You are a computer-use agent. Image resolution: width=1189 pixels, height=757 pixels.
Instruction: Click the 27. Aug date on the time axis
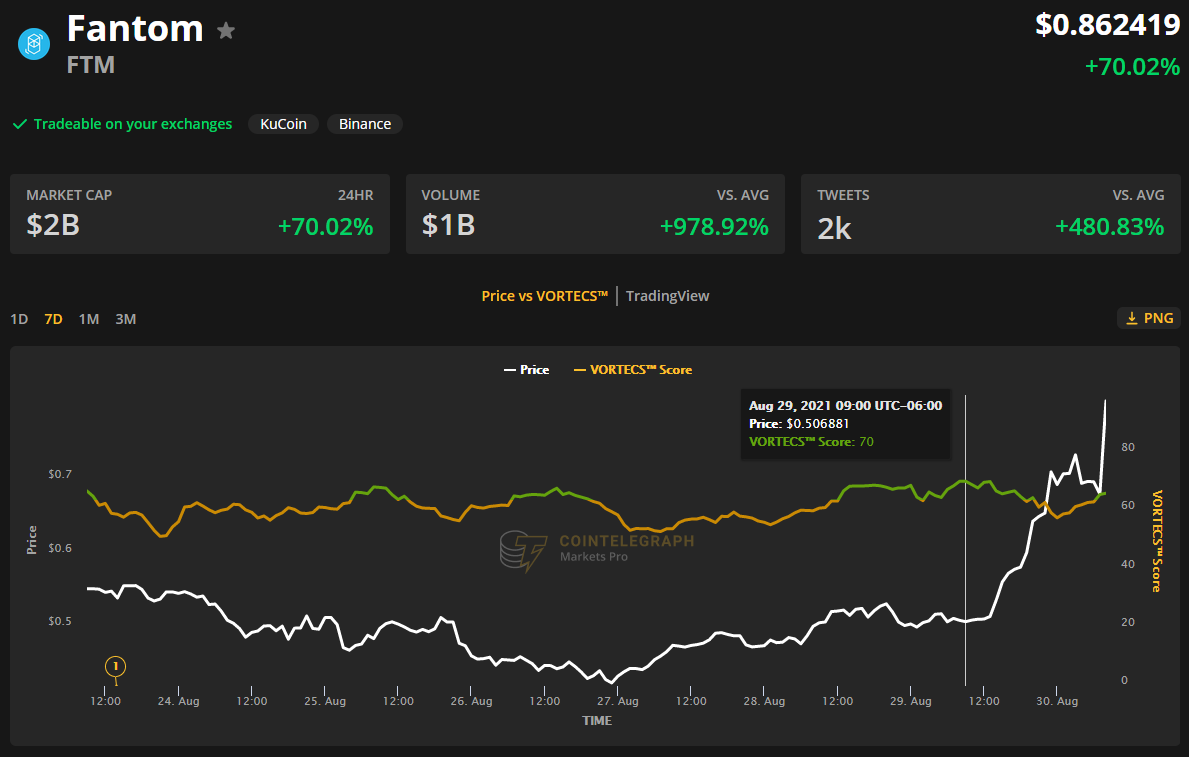click(x=617, y=701)
